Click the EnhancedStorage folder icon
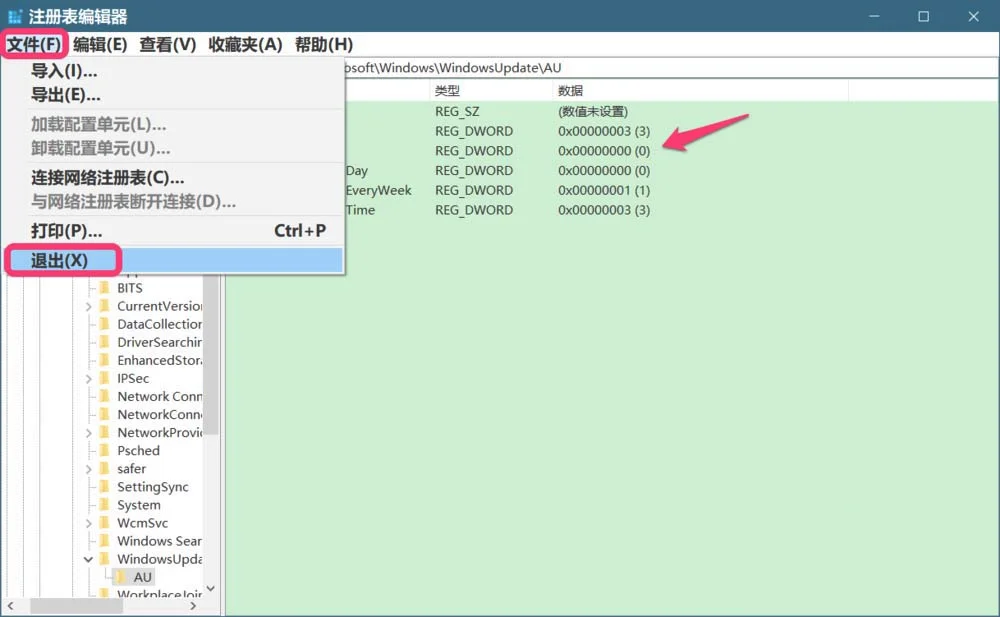The height and width of the screenshot is (617, 1000). pos(105,360)
